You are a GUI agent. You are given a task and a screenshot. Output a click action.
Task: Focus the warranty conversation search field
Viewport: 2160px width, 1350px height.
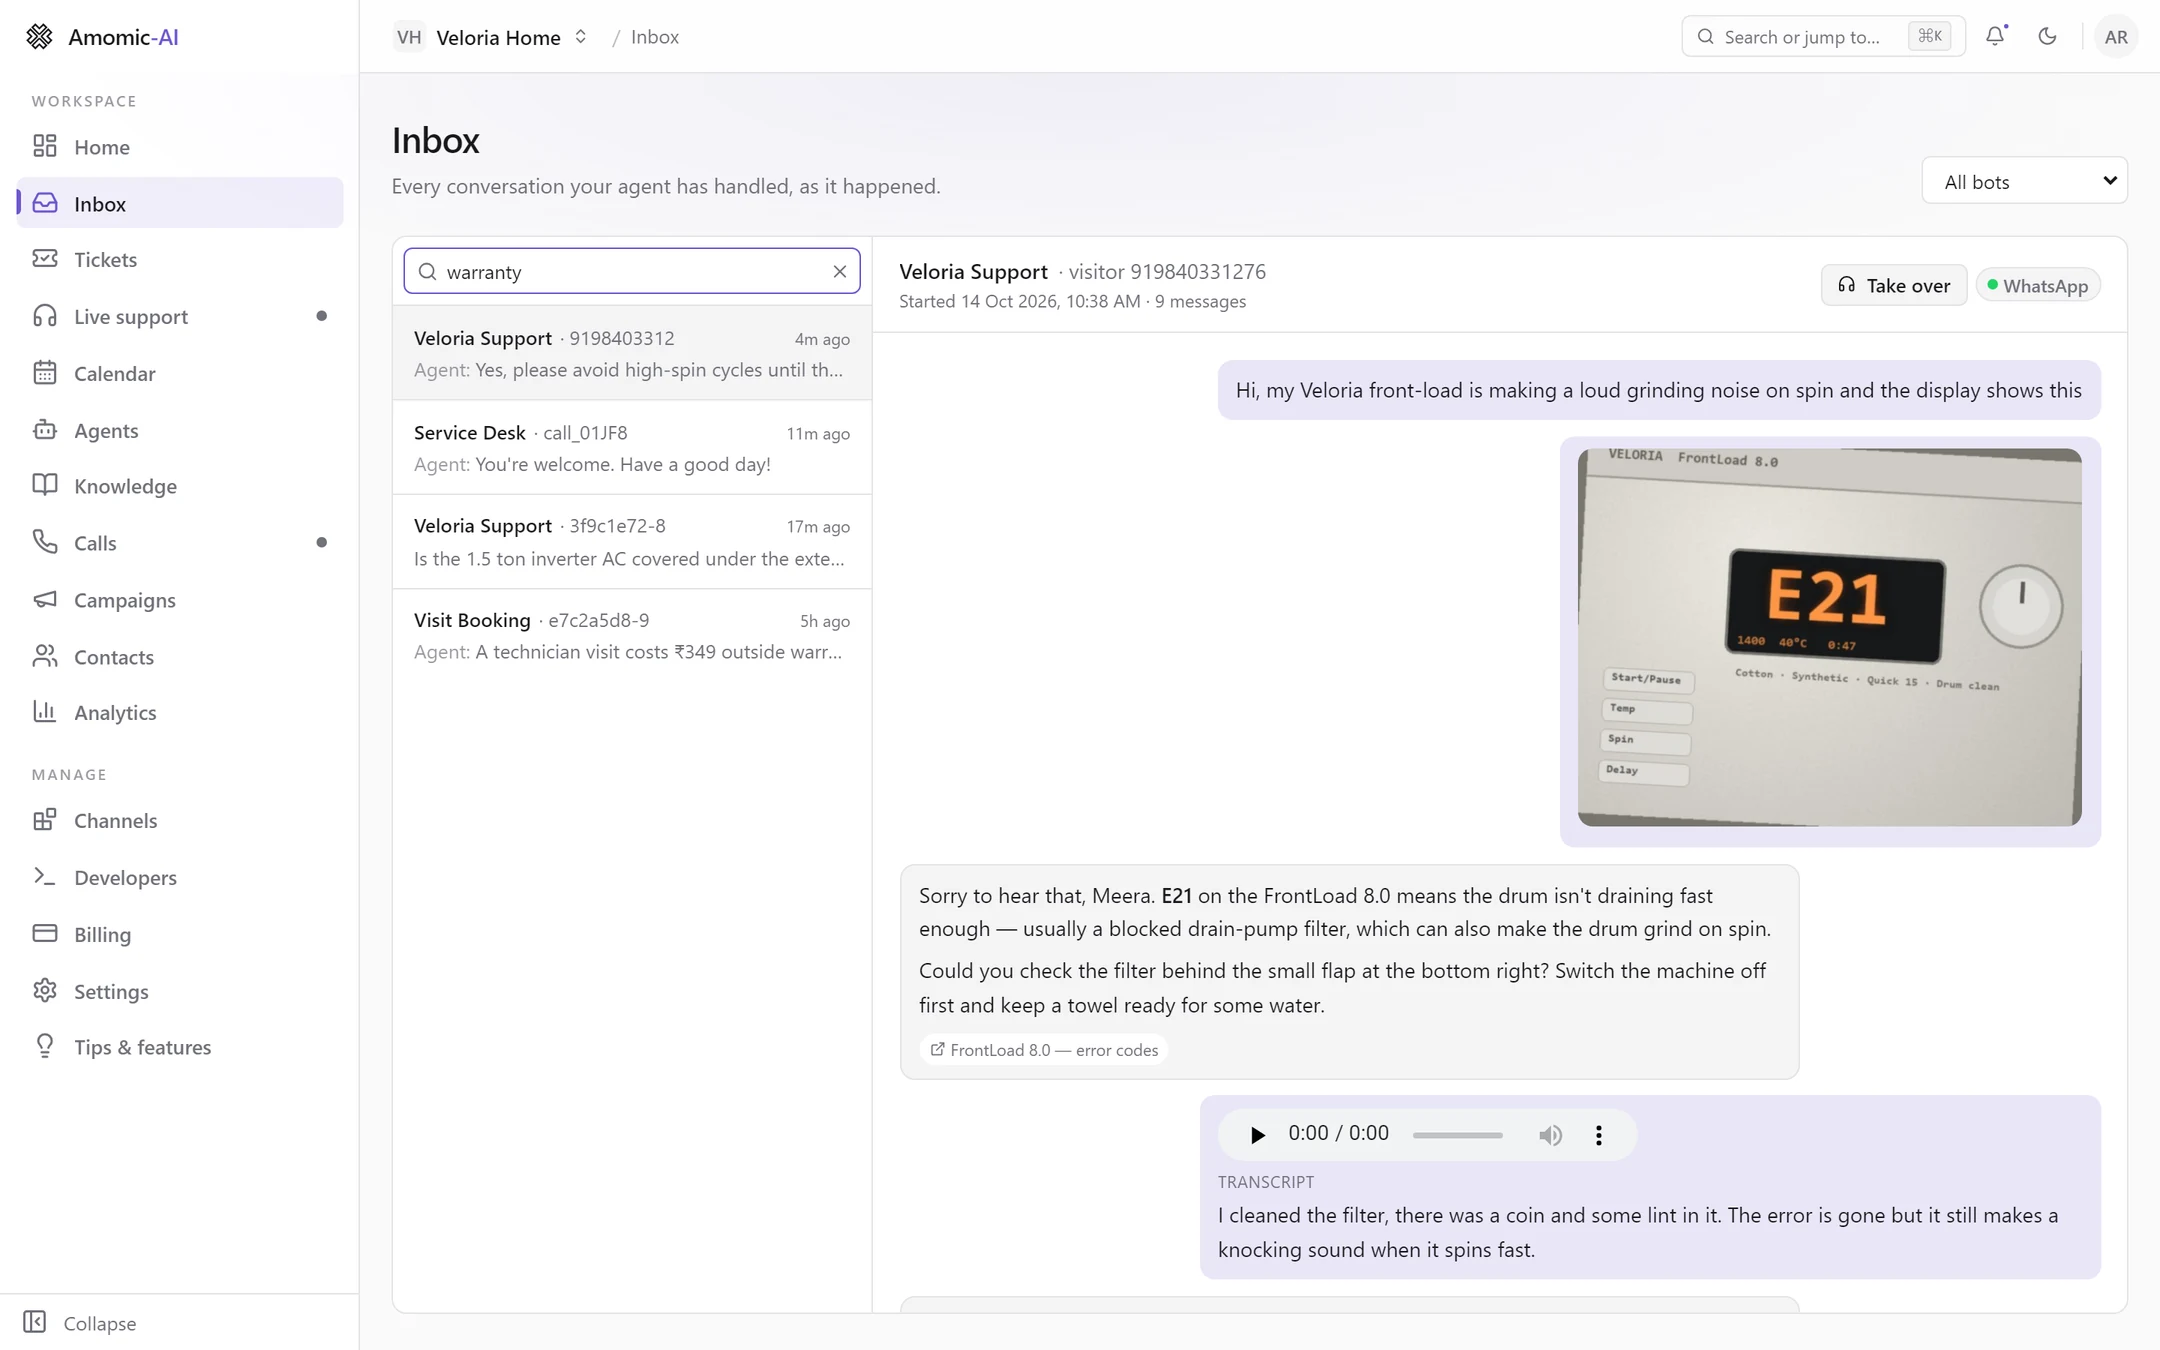(x=632, y=271)
